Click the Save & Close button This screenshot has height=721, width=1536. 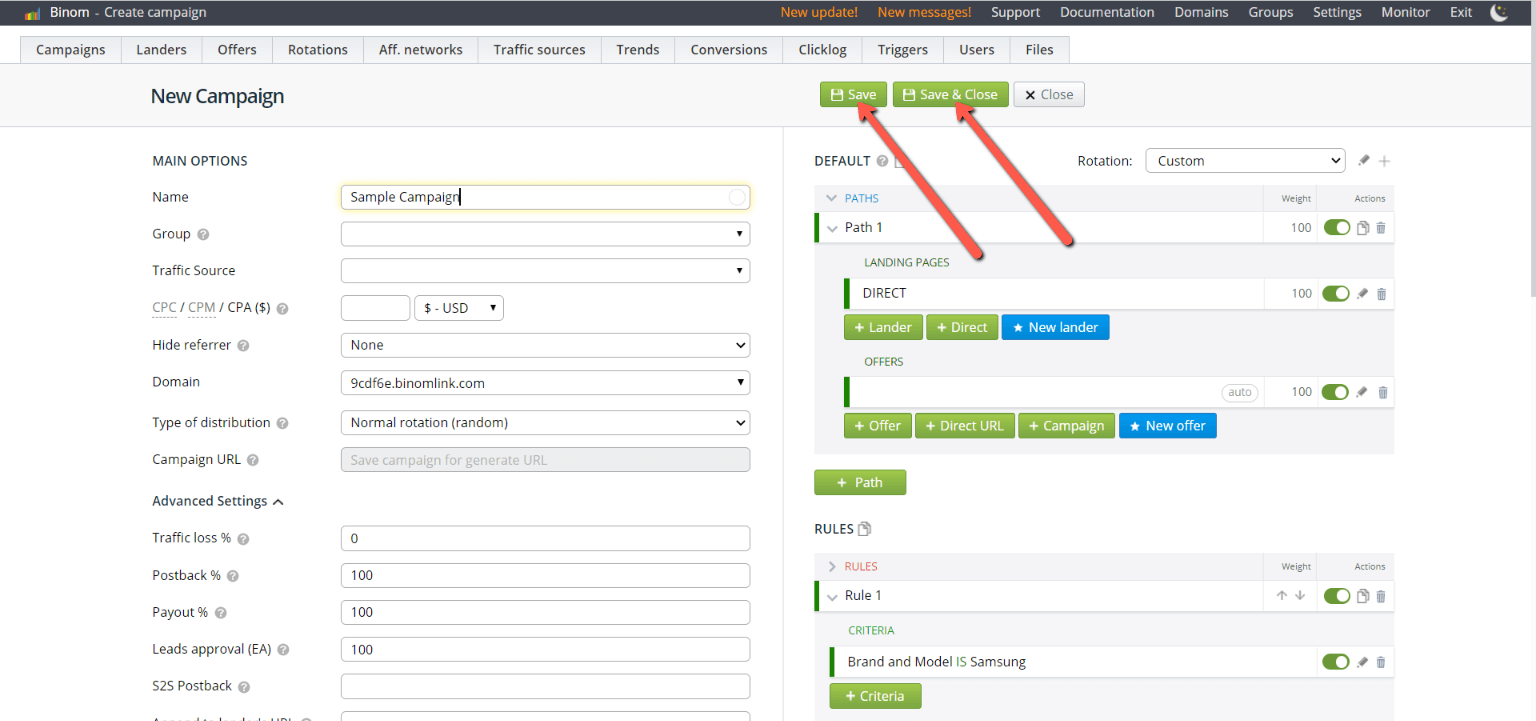(x=950, y=95)
